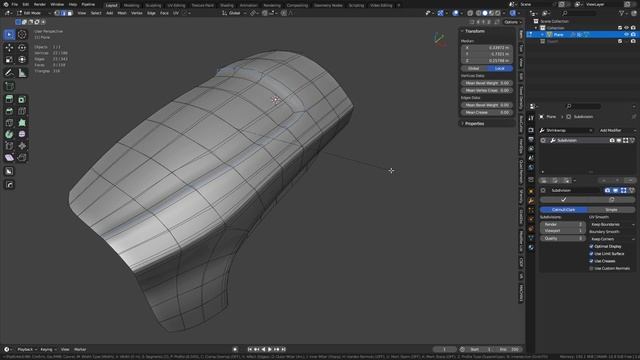Open the Vertex menu in viewport header
This screenshot has height=360, width=640.
click(x=136, y=13)
